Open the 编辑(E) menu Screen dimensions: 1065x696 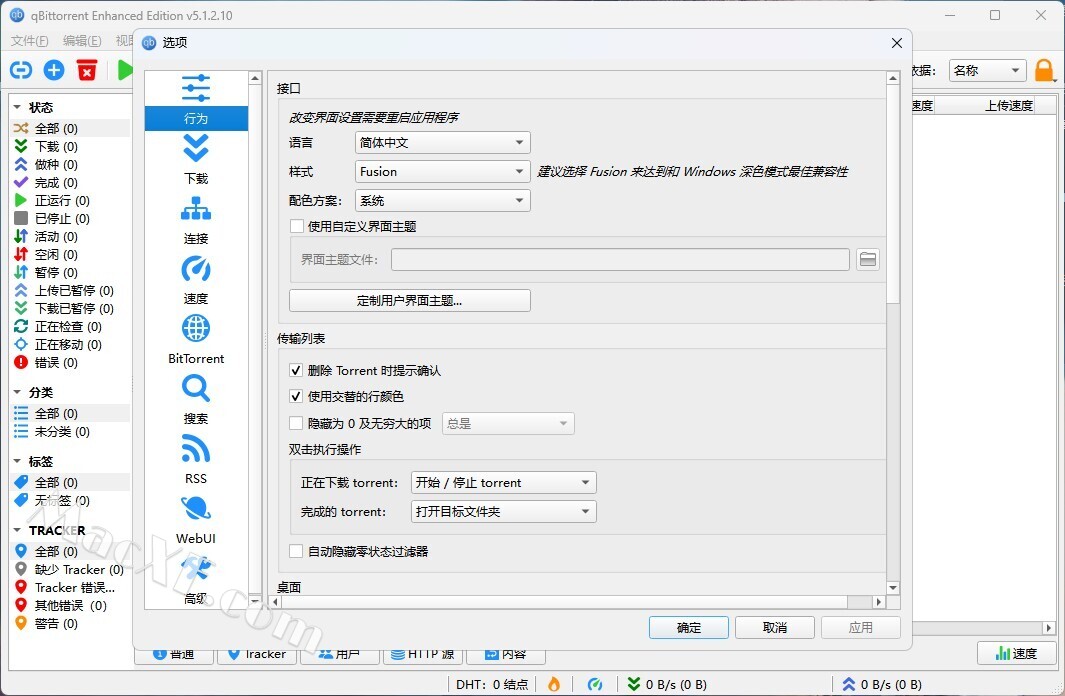click(x=82, y=41)
